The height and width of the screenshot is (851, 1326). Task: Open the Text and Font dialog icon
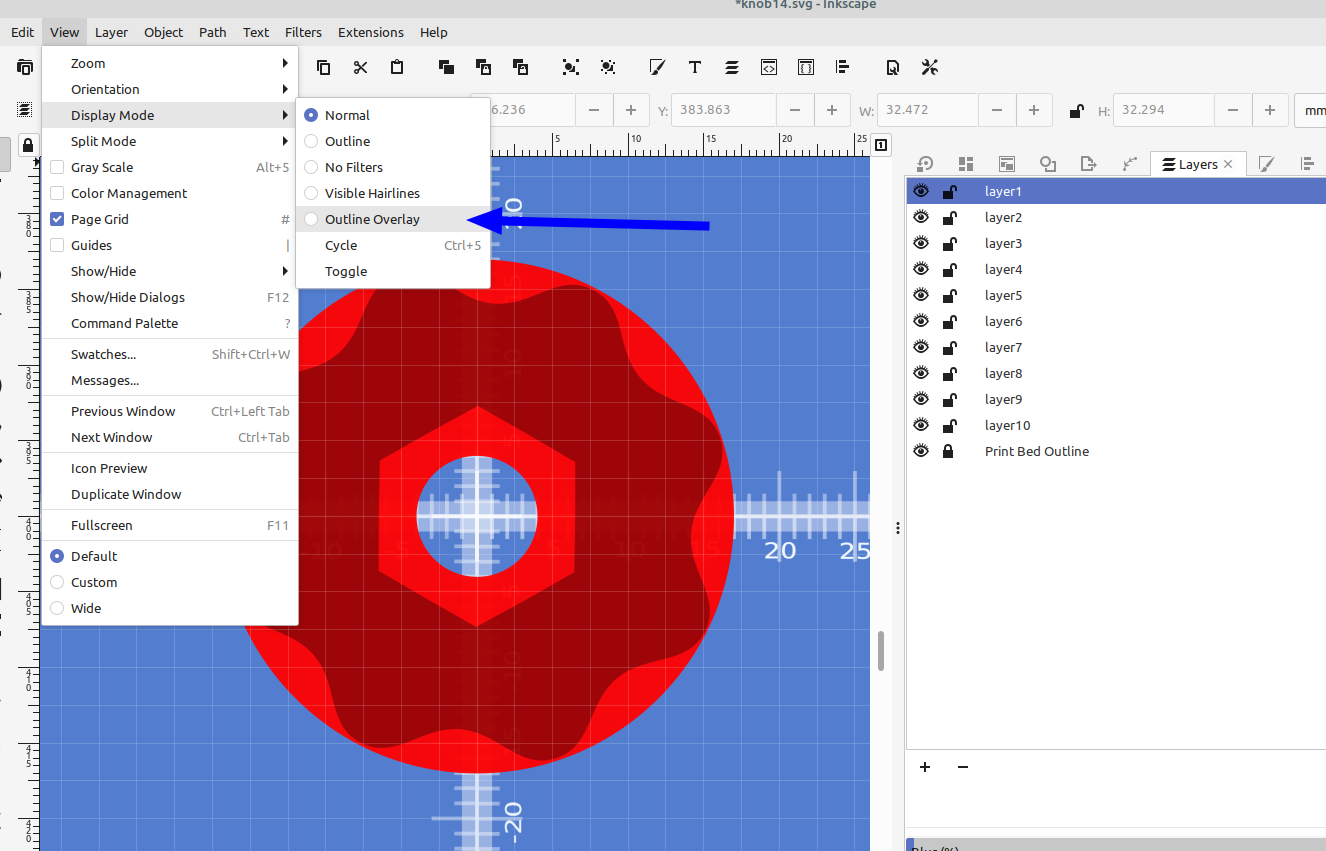coord(694,68)
